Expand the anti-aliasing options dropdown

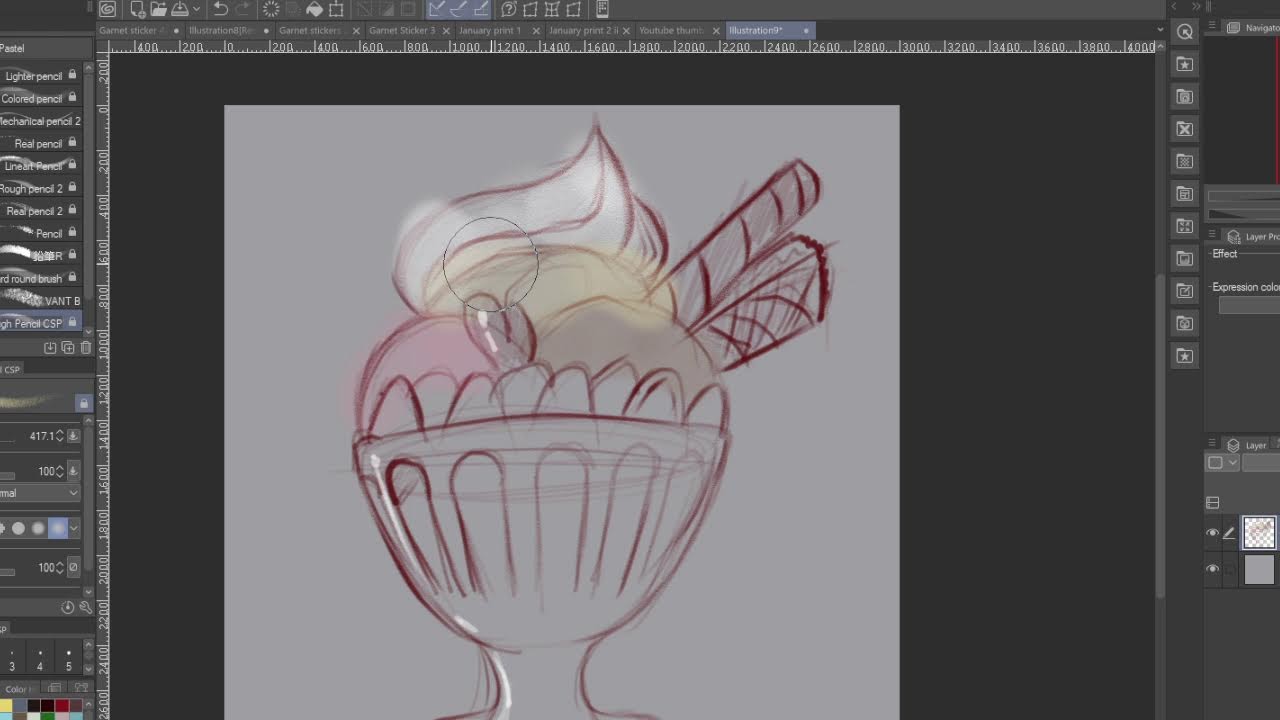point(74,528)
